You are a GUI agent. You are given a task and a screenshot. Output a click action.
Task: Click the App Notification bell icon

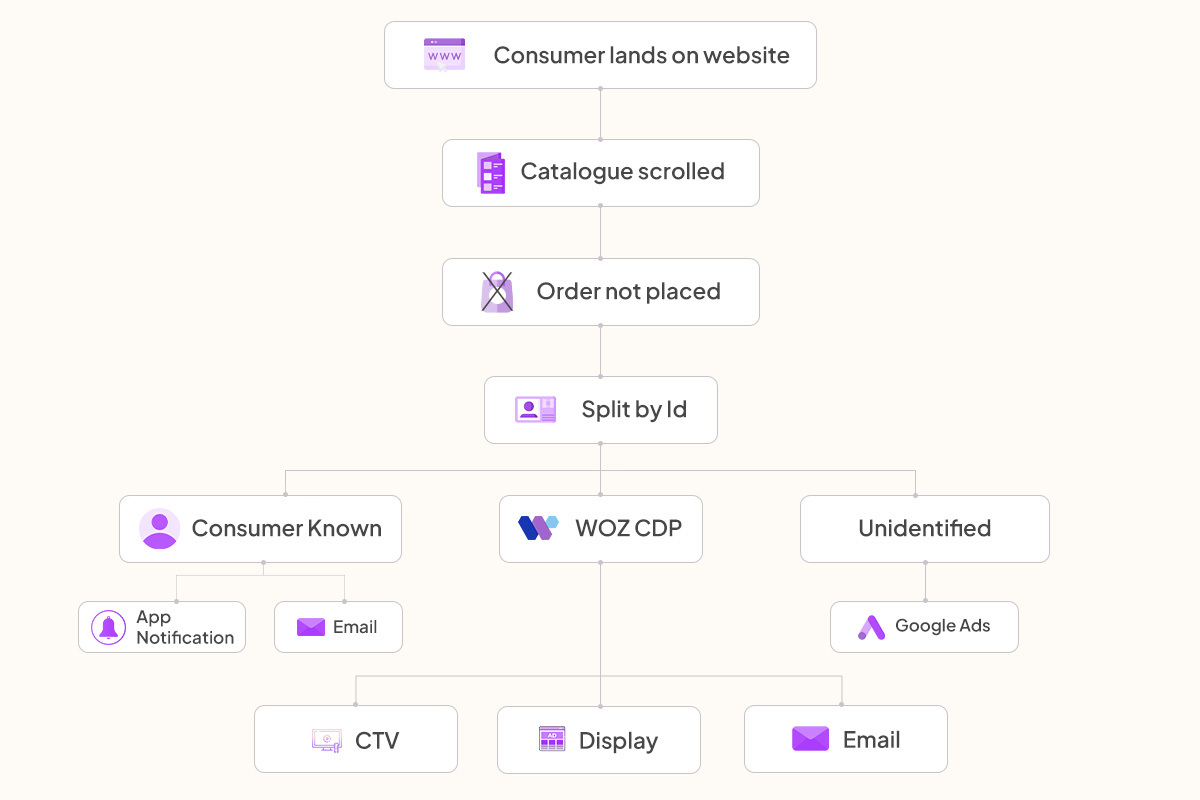109,627
